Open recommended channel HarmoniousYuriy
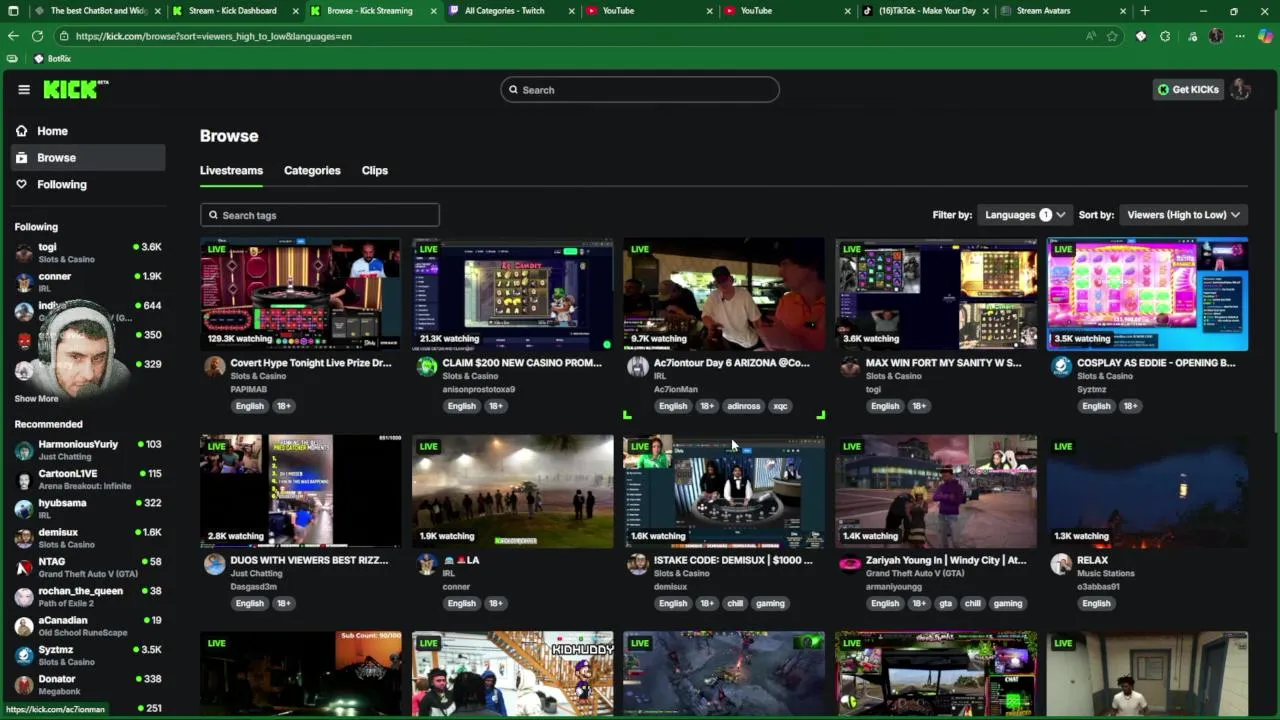 88,449
